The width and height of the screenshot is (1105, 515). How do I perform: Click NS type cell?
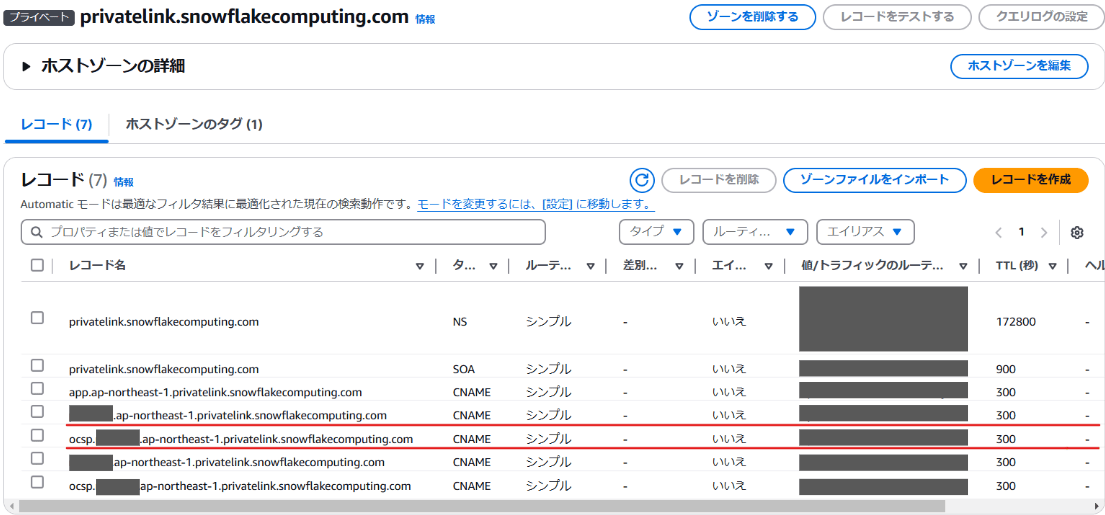(459, 322)
